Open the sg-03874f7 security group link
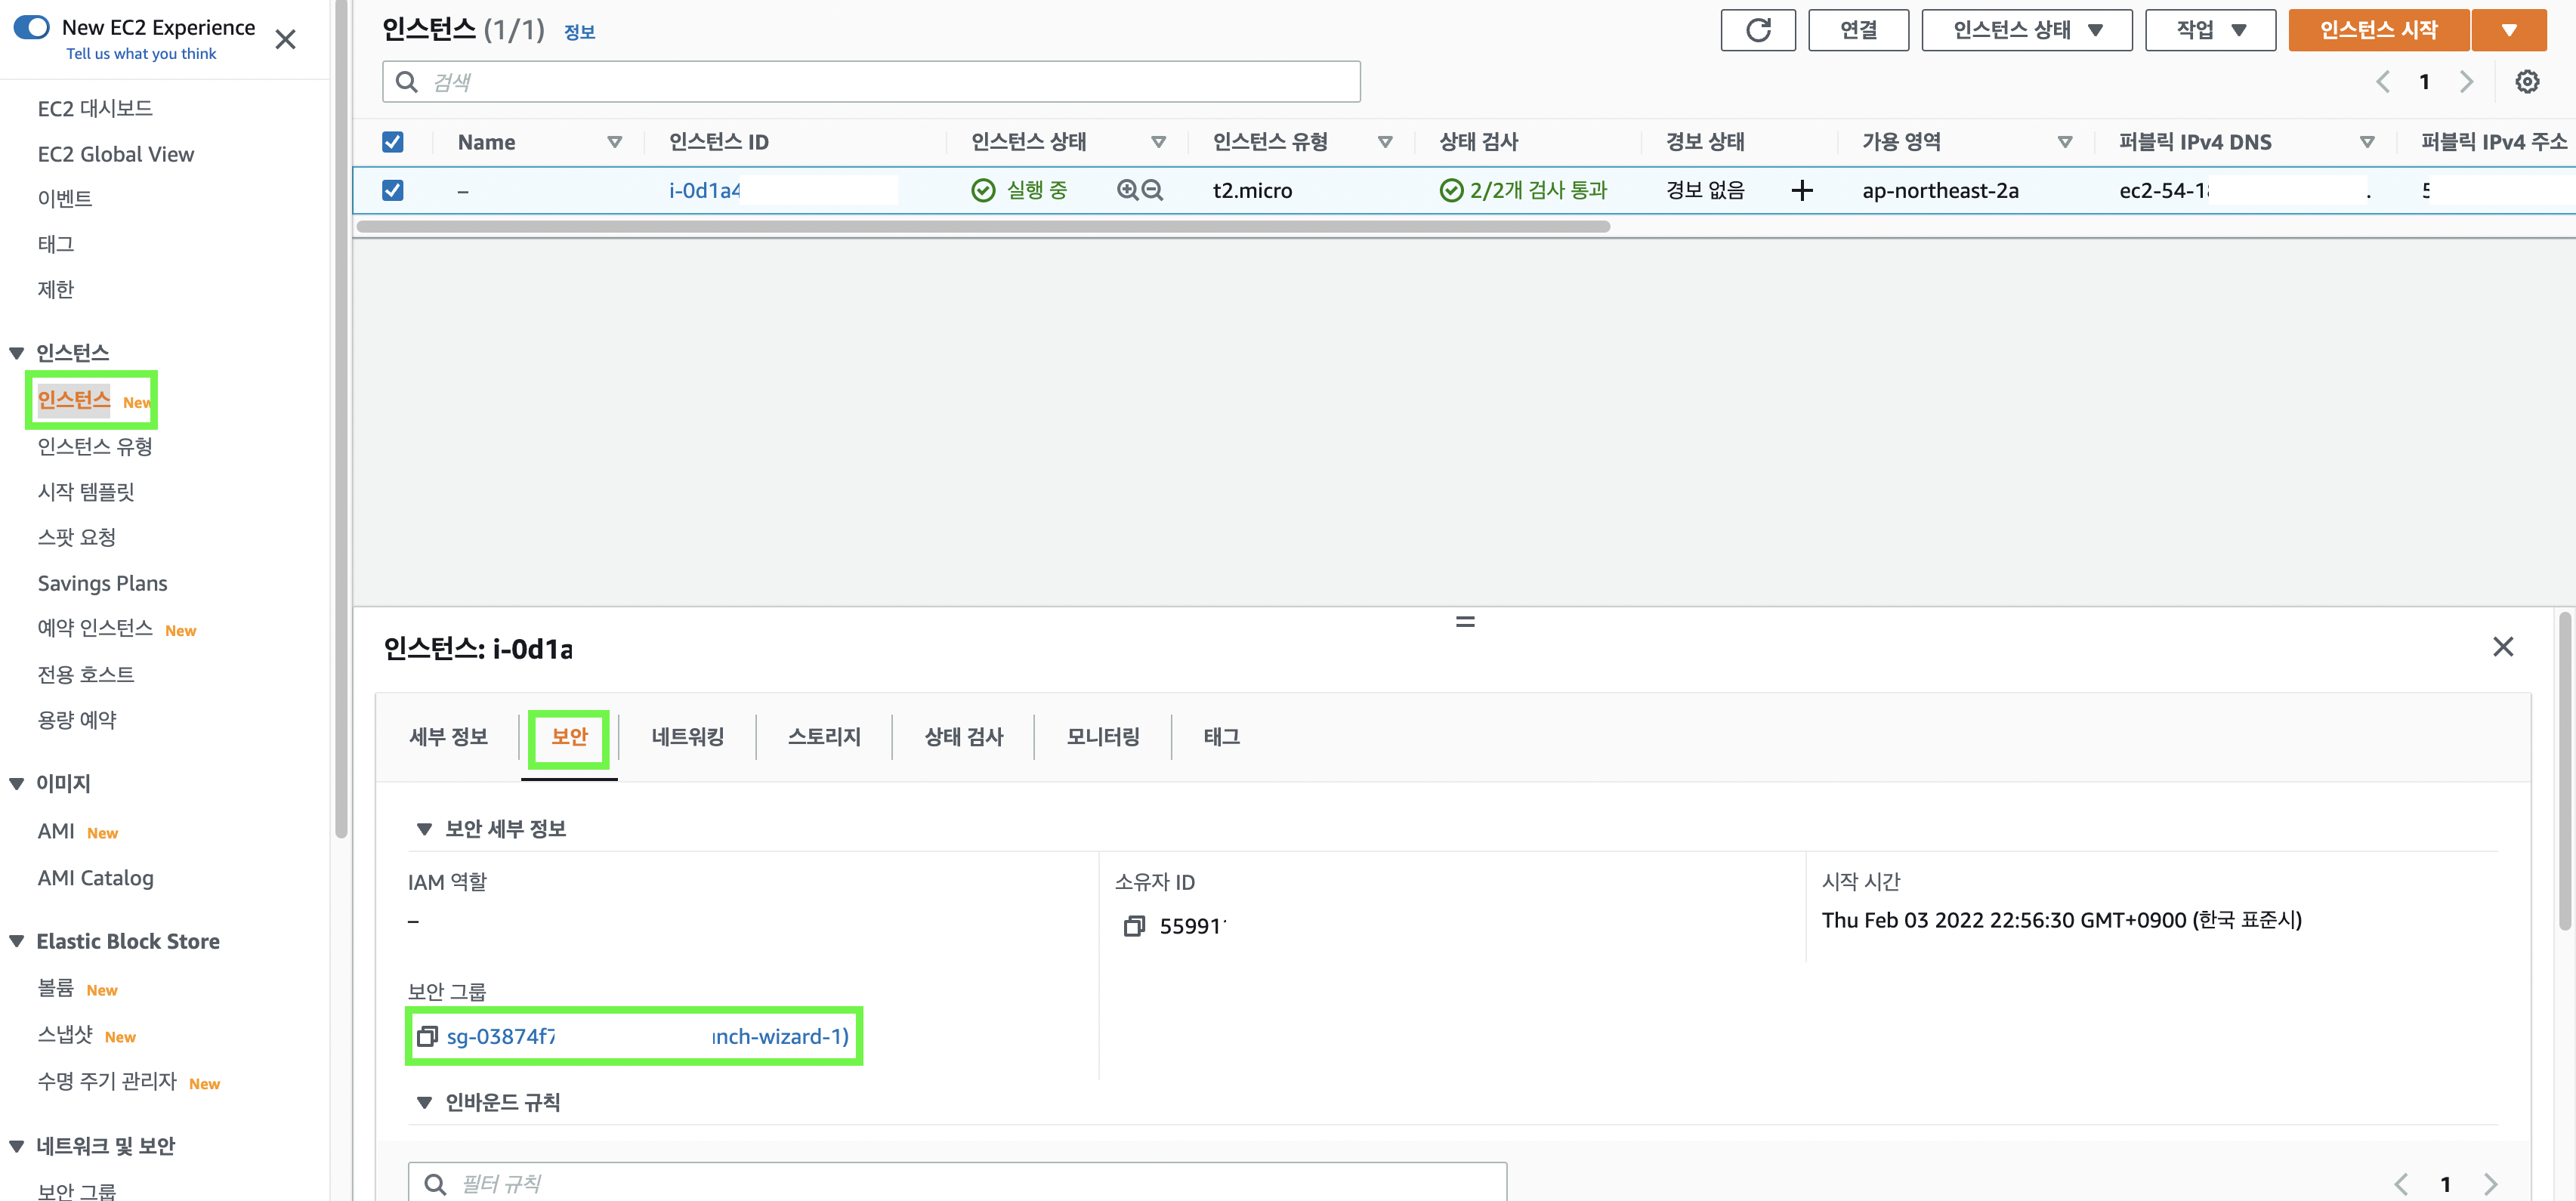The image size is (2576, 1201). click(x=500, y=1036)
